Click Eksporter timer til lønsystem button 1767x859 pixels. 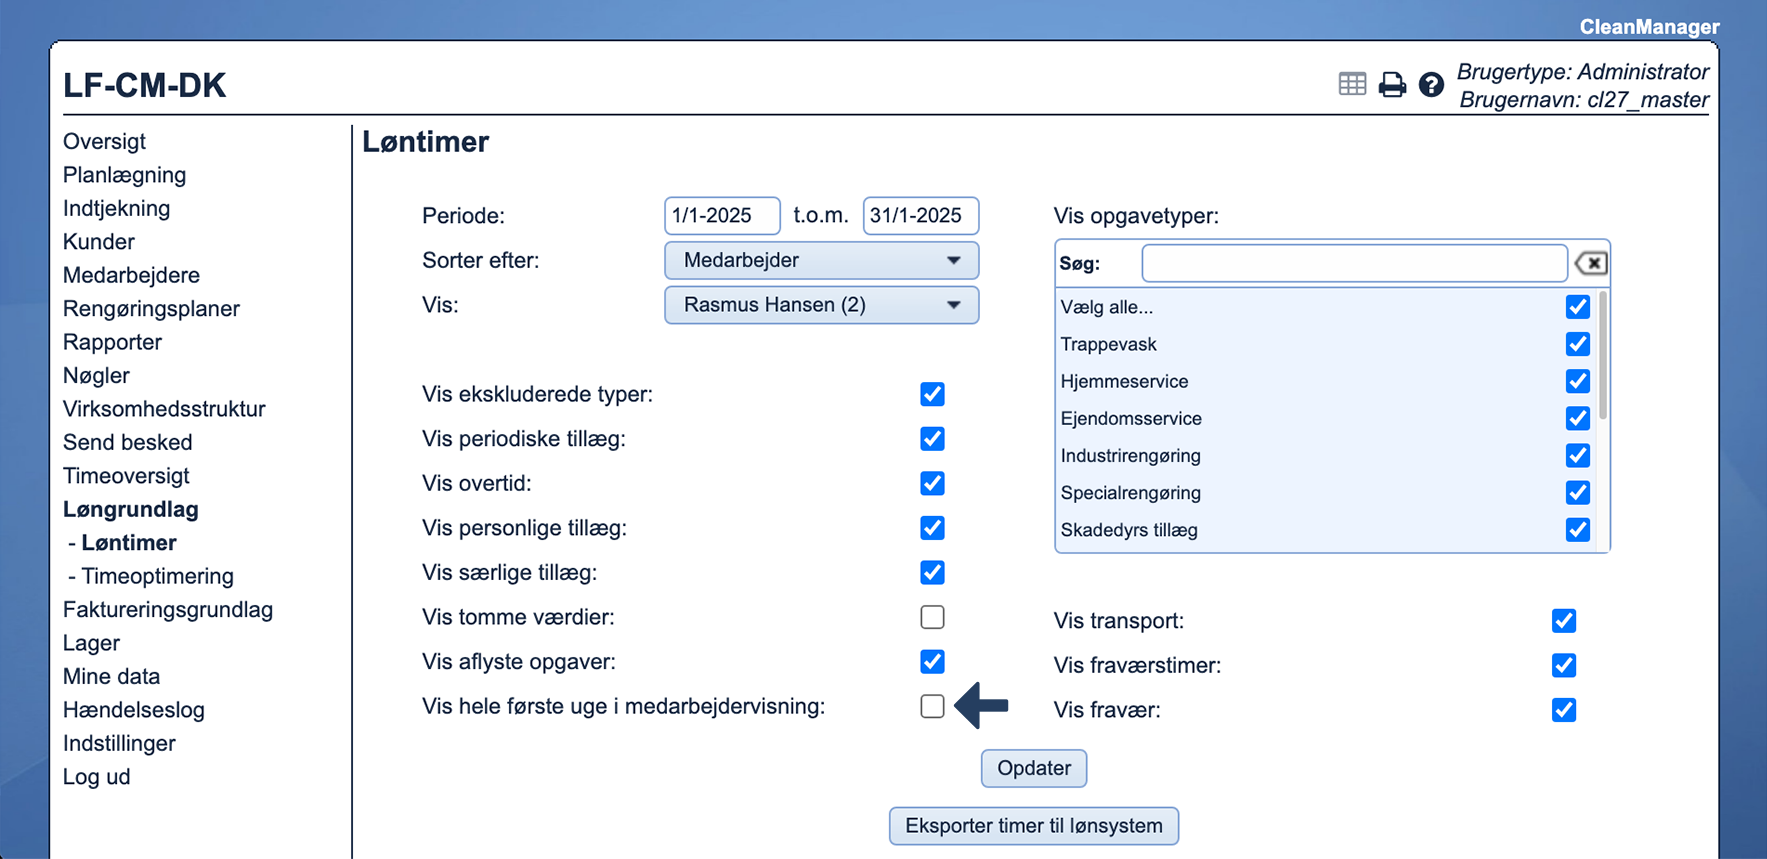(x=1033, y=826)
